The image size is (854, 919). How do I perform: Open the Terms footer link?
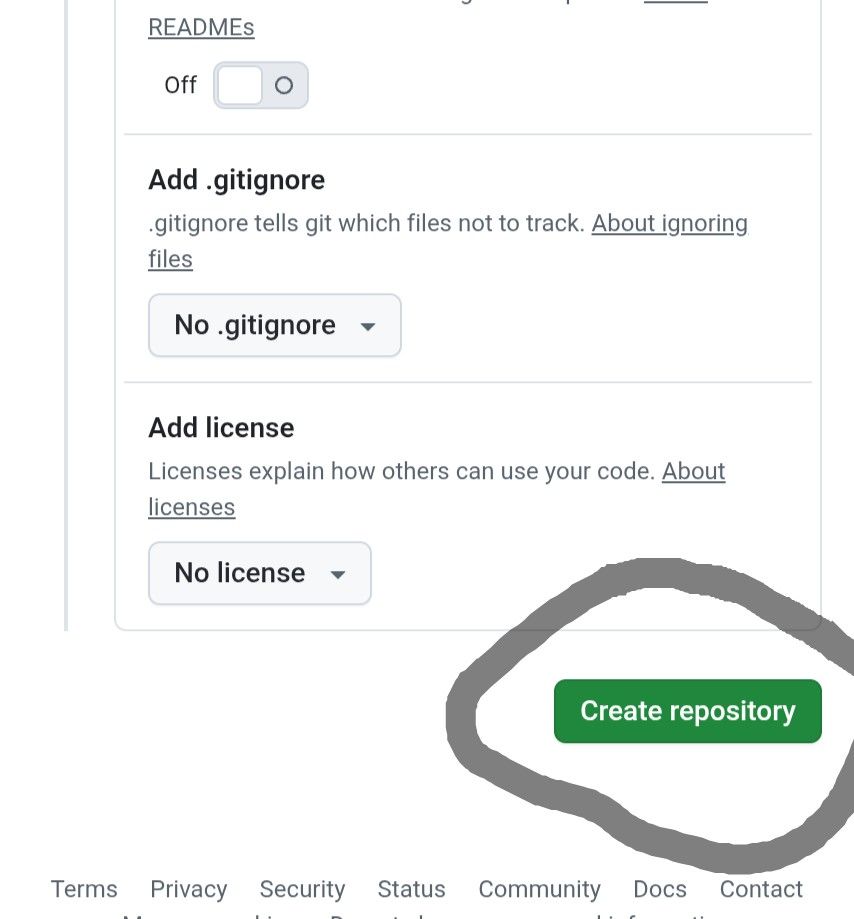(x=84, y=889)
